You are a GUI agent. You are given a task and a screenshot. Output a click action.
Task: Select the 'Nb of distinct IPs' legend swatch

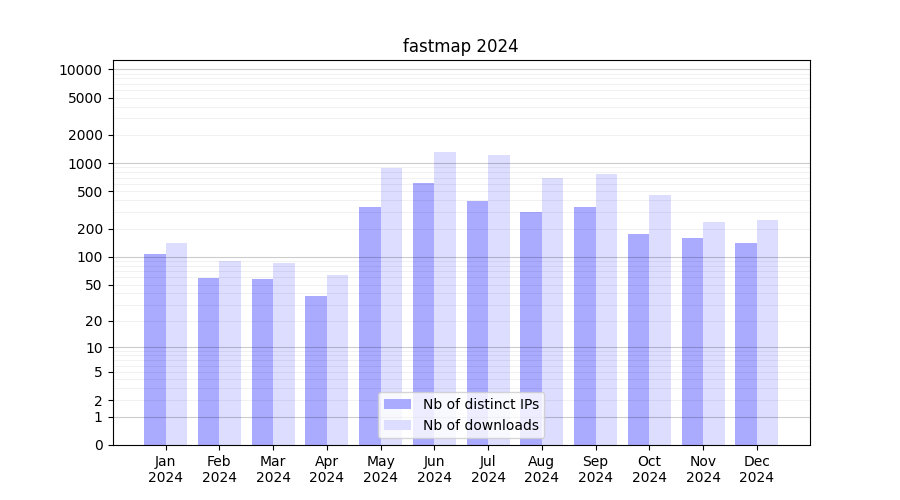pyautogui.click(x=397, y=404)
